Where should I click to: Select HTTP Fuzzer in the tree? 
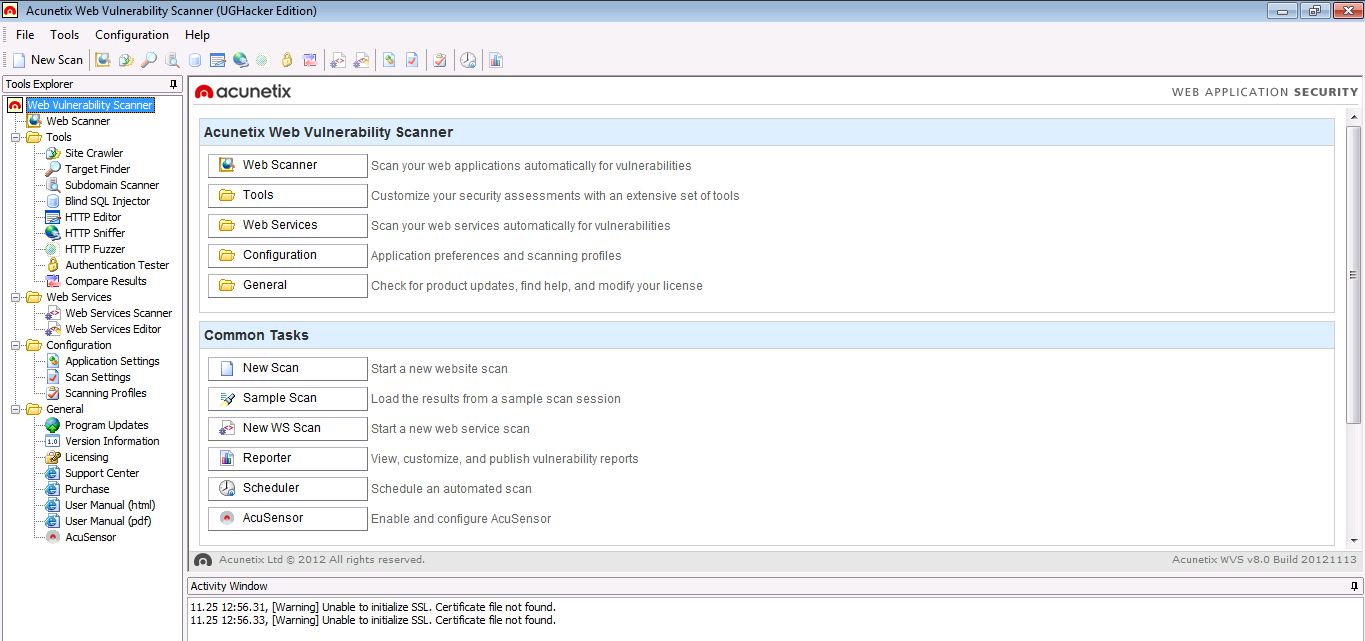click(x=95, y=249)
